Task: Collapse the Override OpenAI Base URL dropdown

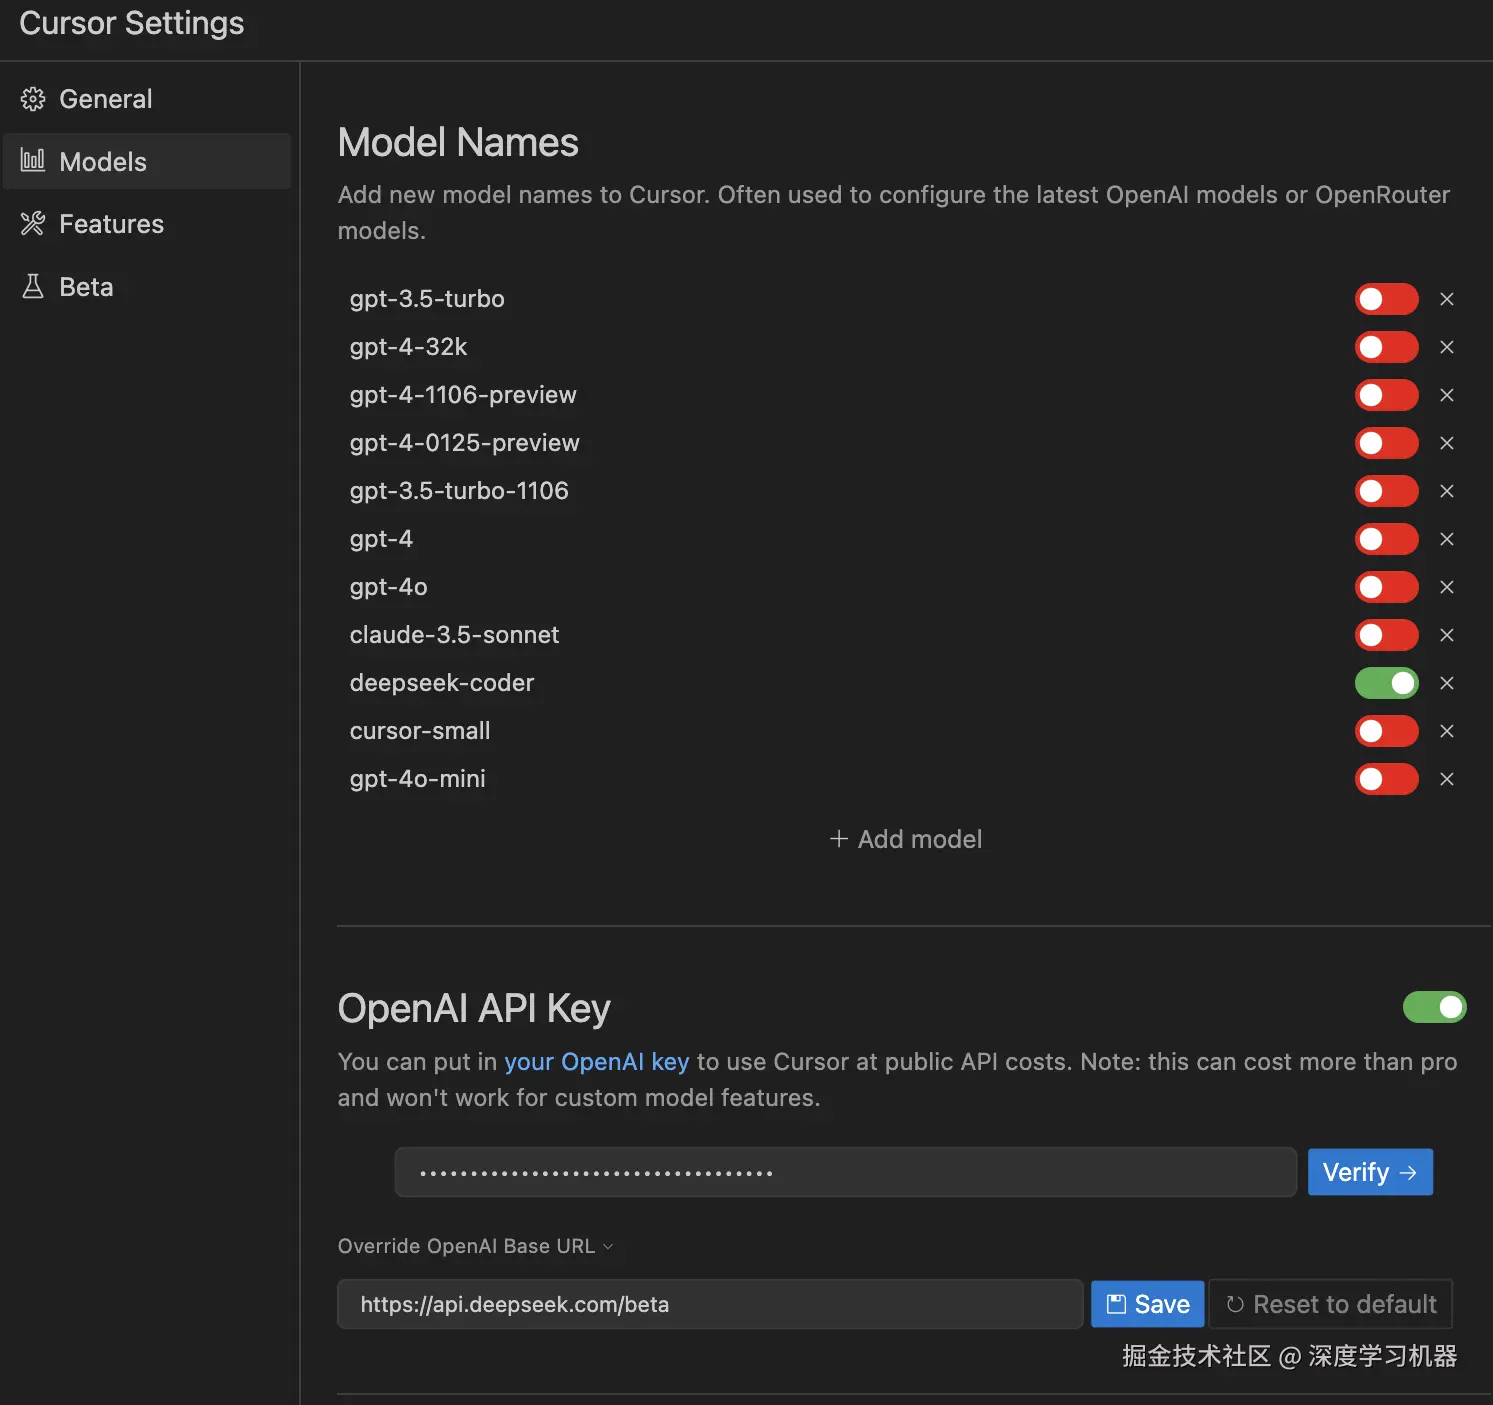Action: point(607,1246)
